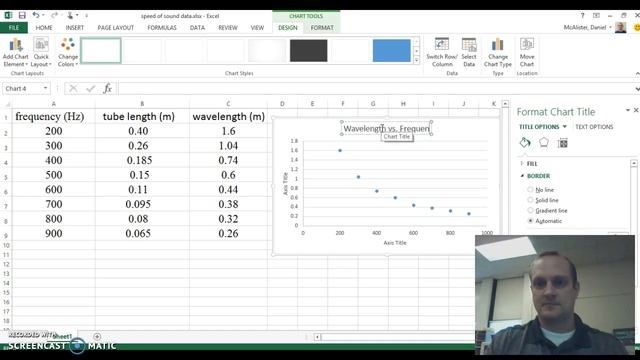Click the touch/mouse mode icon
This screenshot has width=640, height=360.
(70, 16)
